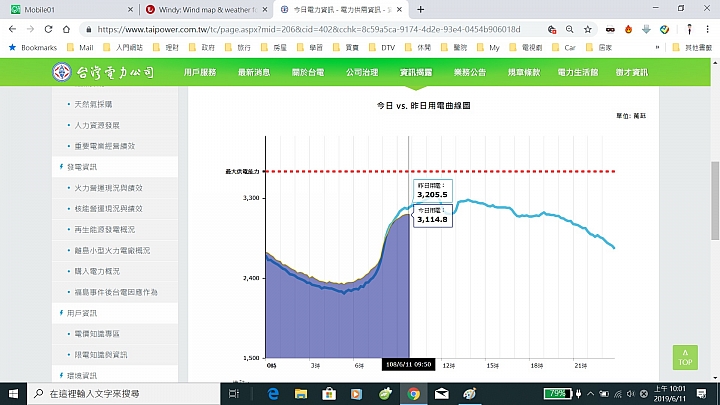Click the Bookmarks star folder

coord(33,47)
